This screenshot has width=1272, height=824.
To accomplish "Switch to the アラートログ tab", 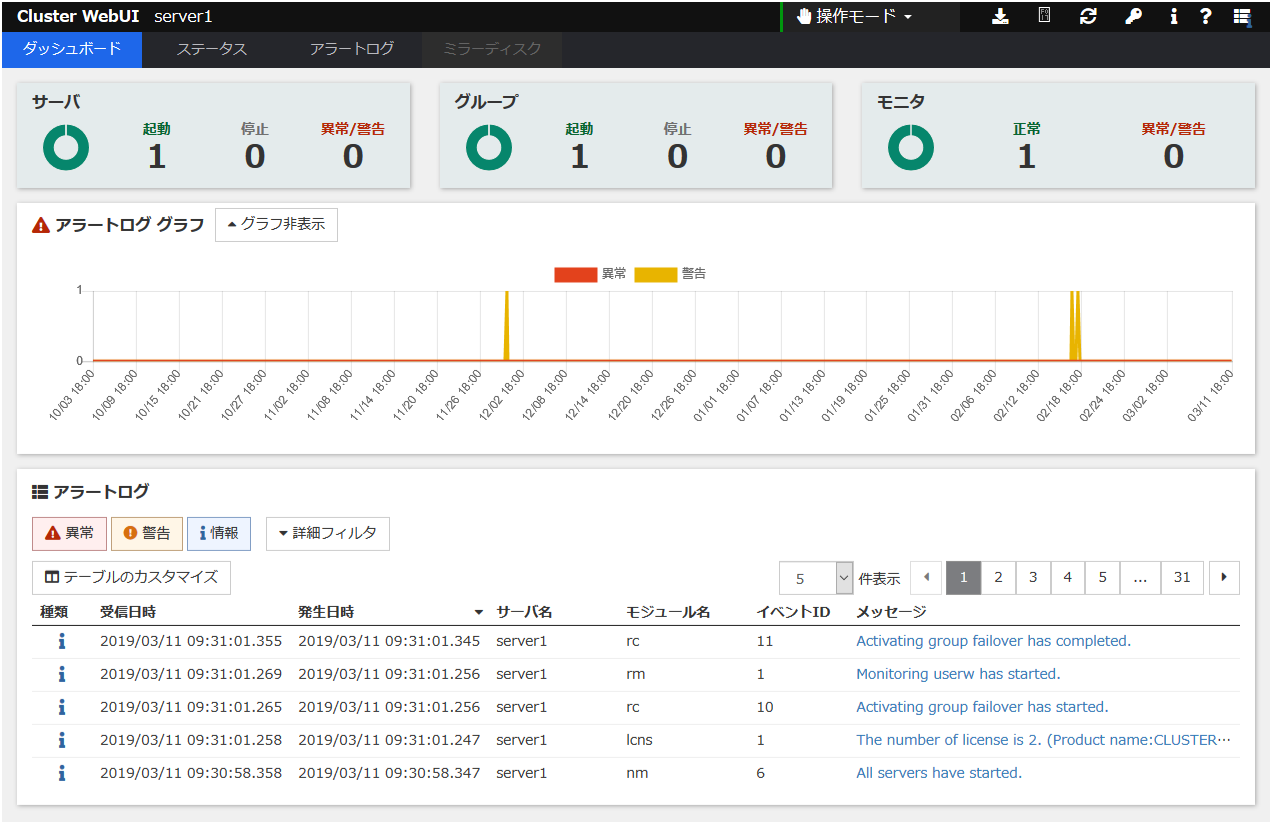I will (351, 50).
